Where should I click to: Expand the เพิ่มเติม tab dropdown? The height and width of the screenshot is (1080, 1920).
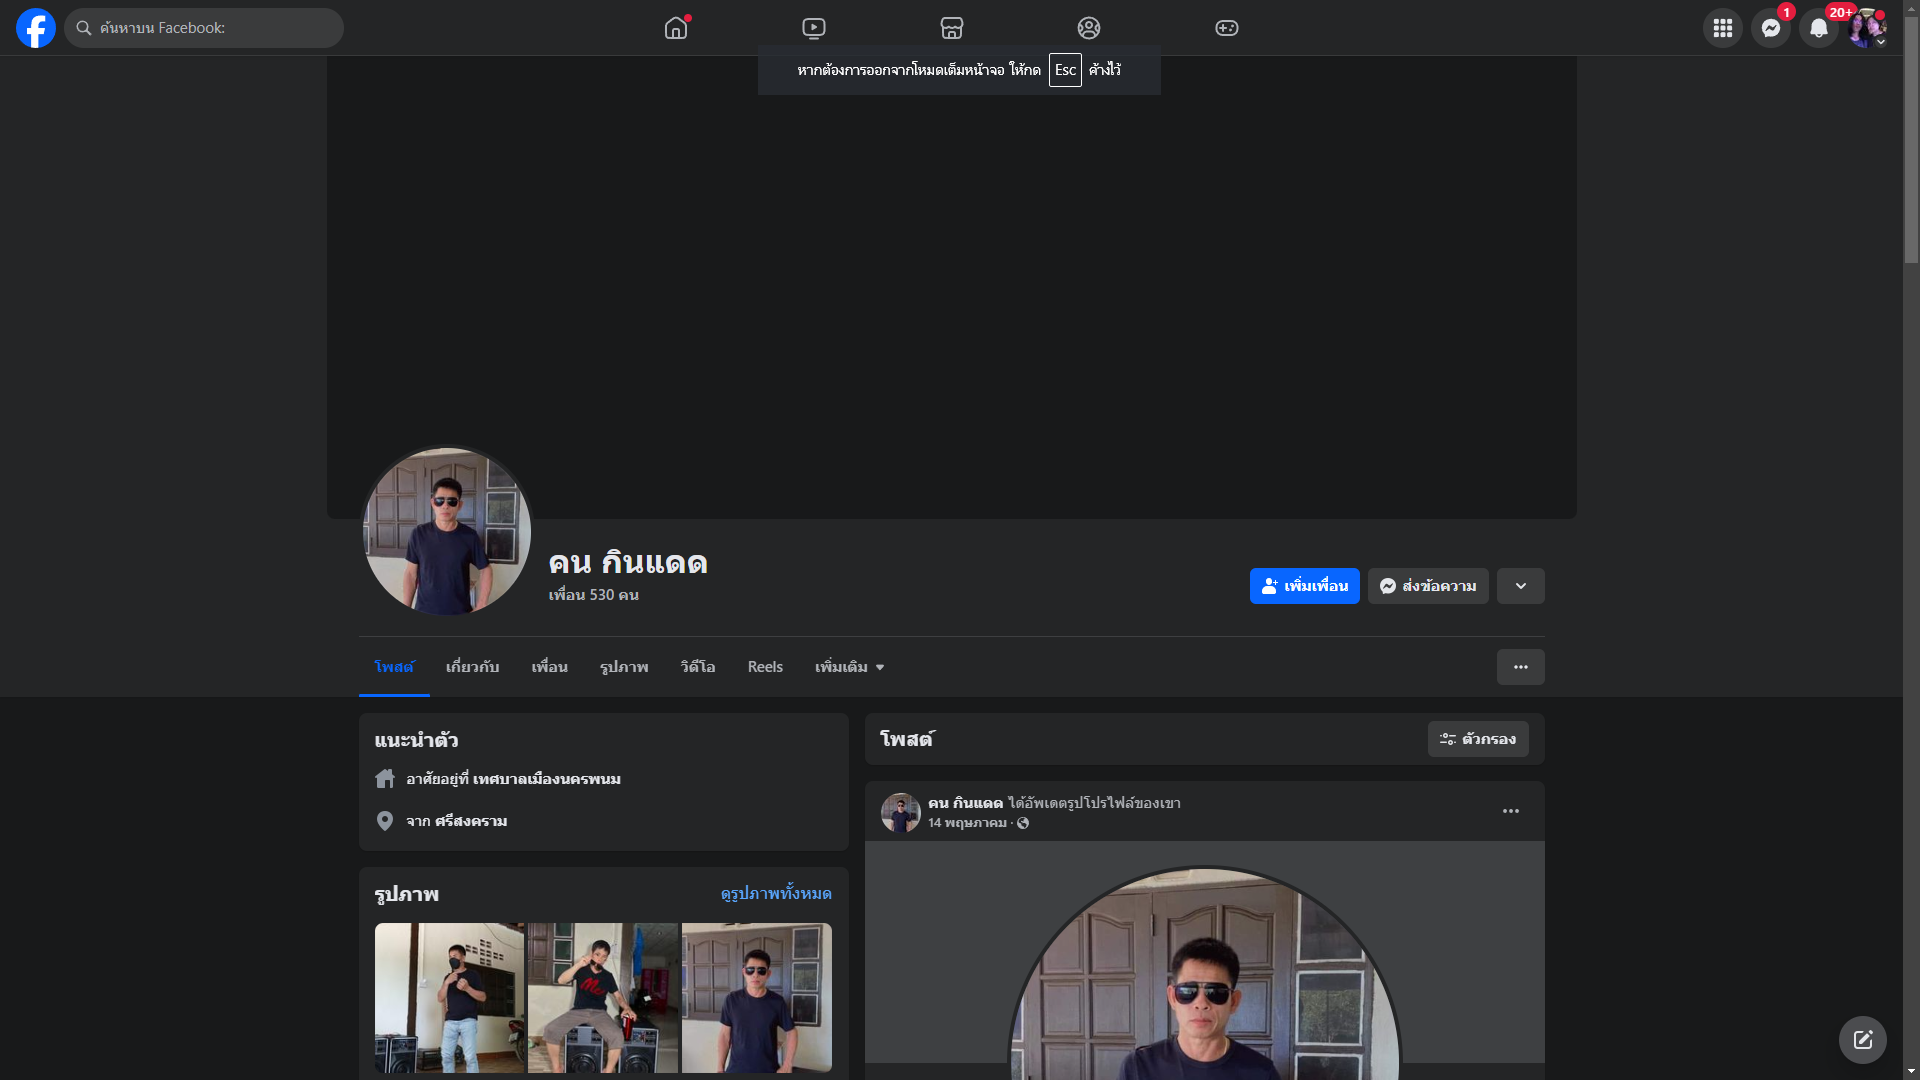coord(849,667)
